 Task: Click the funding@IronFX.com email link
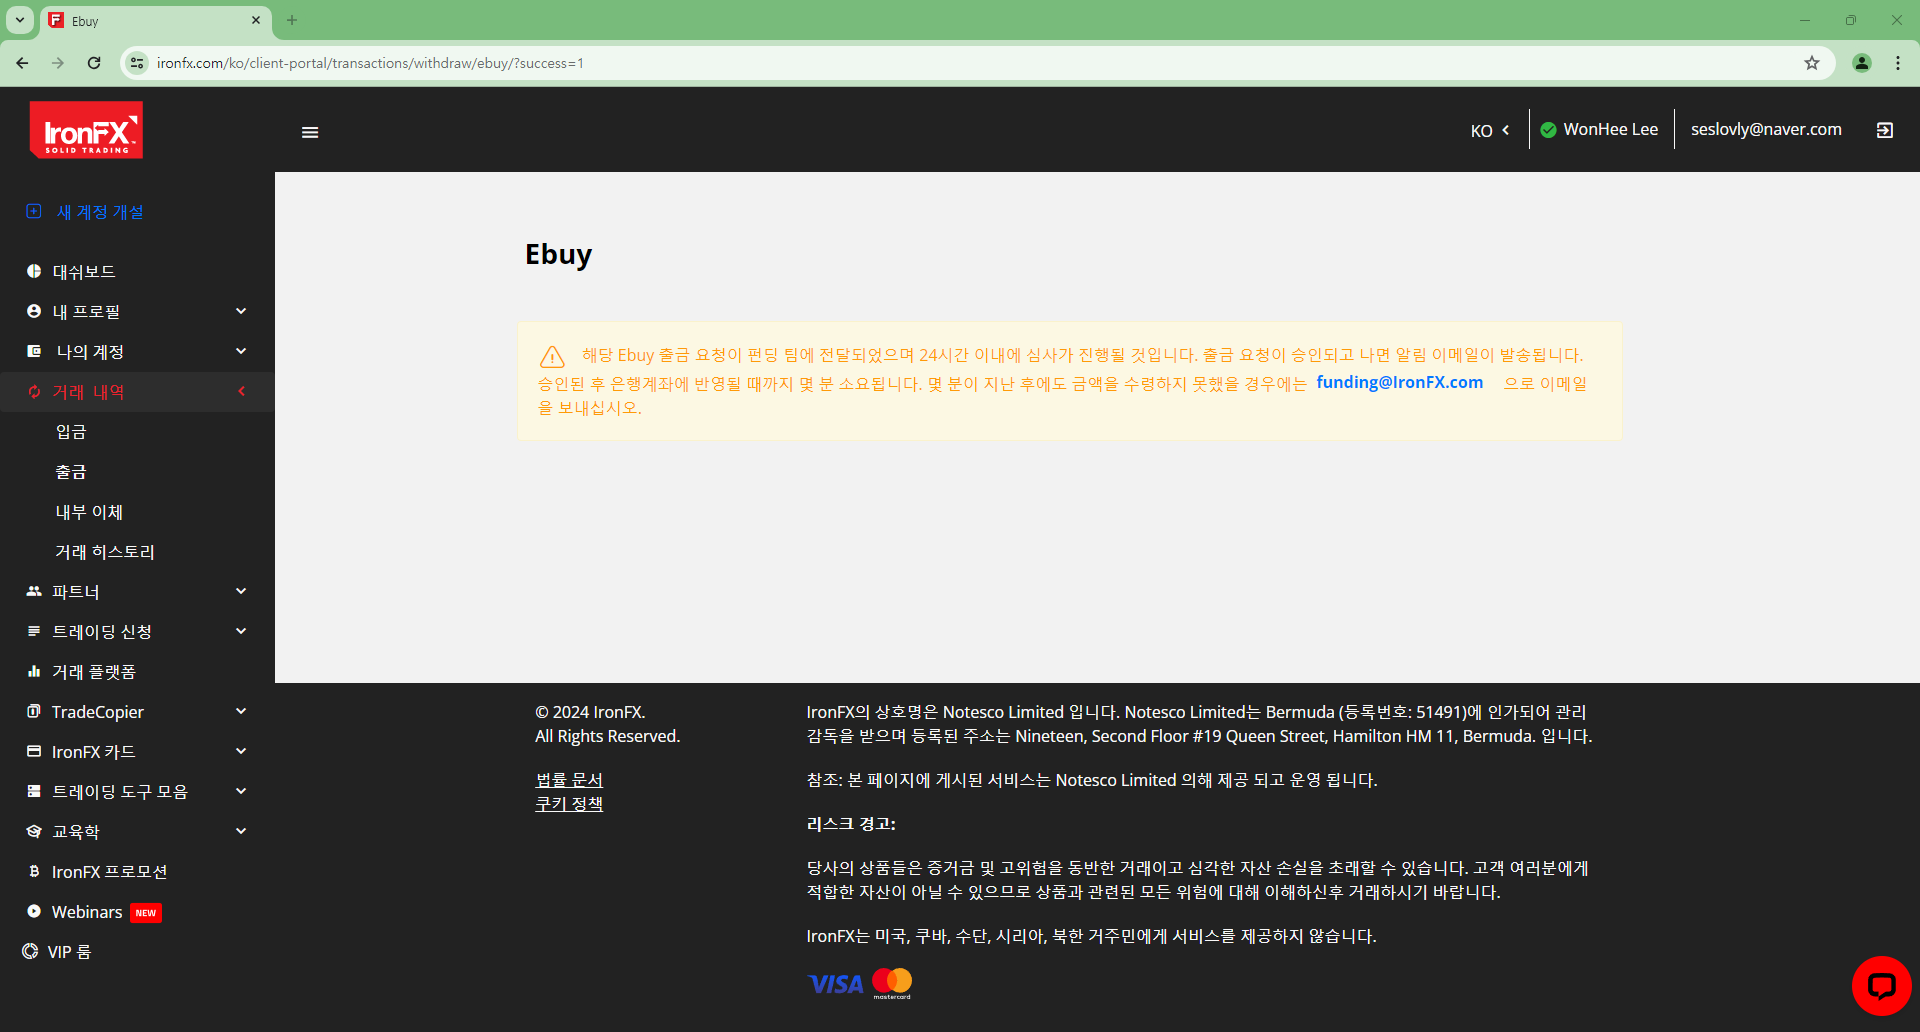click(1399, 382)
